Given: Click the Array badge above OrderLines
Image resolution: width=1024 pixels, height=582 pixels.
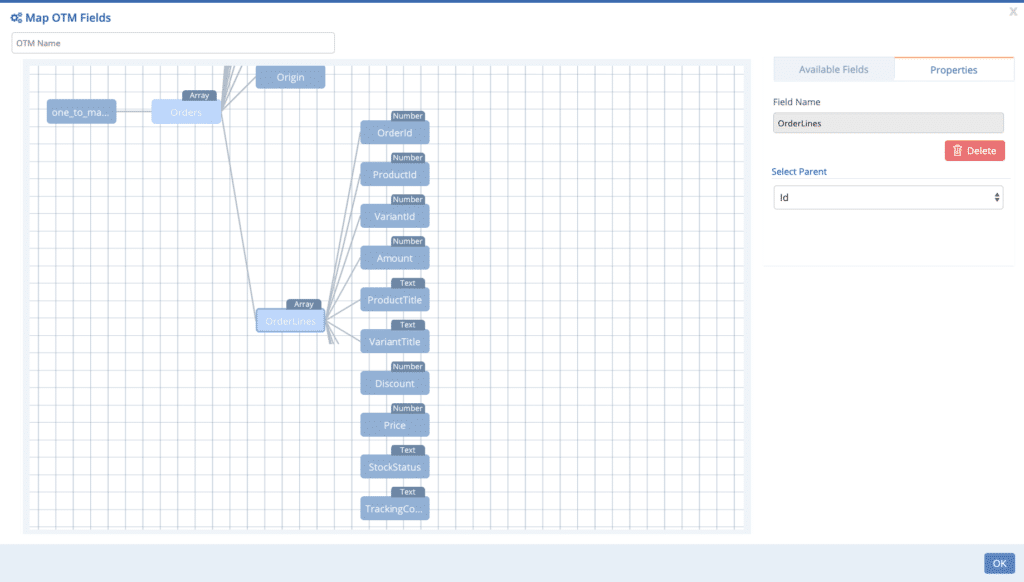Looking at the screenshot, I should (304, 304).
